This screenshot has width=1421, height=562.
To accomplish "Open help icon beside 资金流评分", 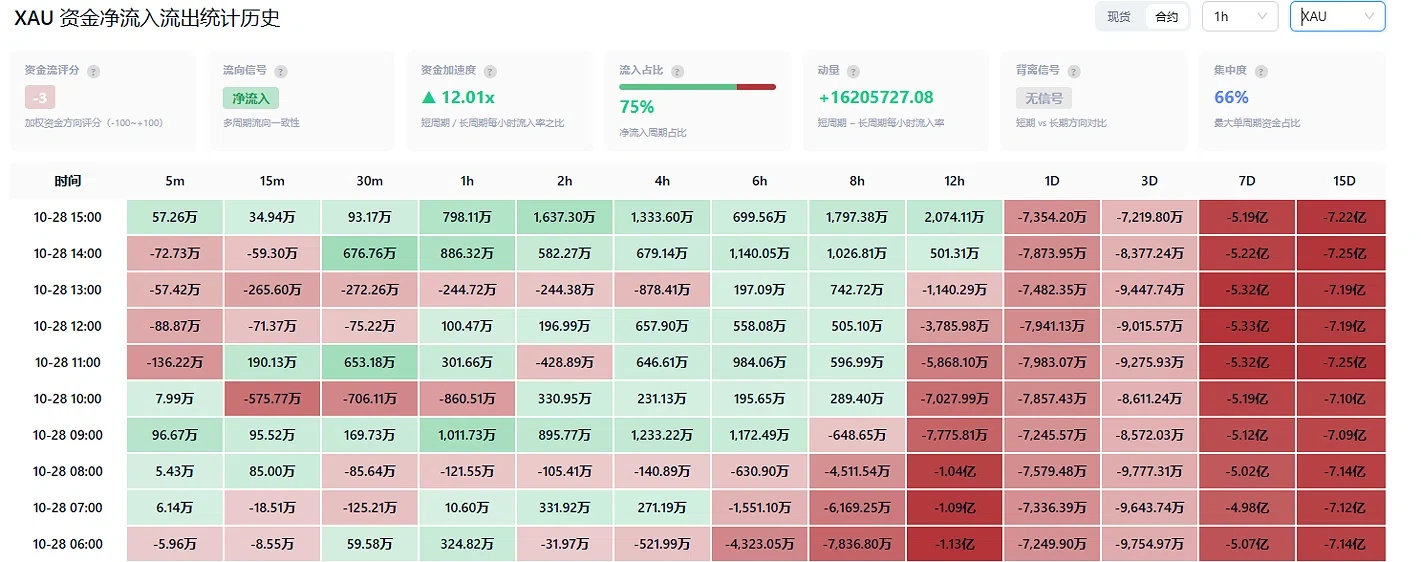I will point(93,71).
